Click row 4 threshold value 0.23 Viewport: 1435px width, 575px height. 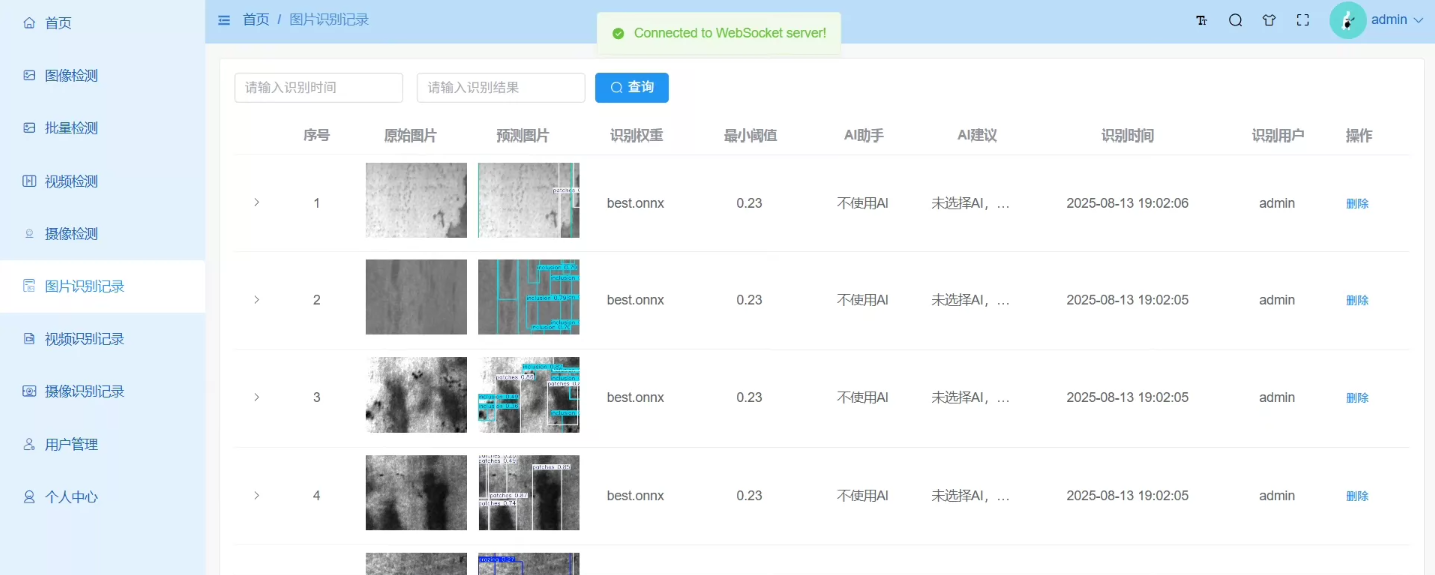point(749,496)
